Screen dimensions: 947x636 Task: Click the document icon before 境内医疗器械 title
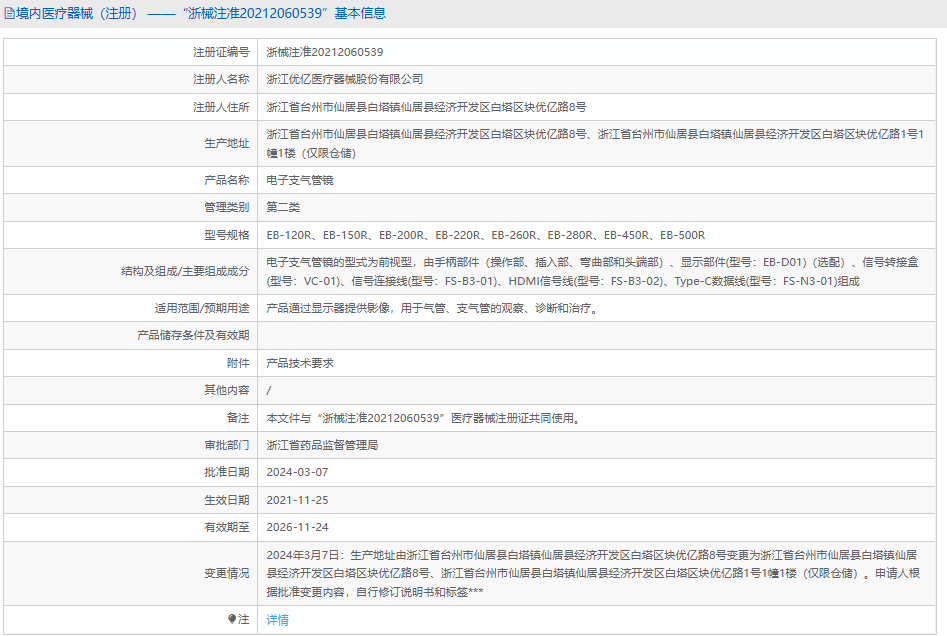pyautogui.click(x=10, y=14)
